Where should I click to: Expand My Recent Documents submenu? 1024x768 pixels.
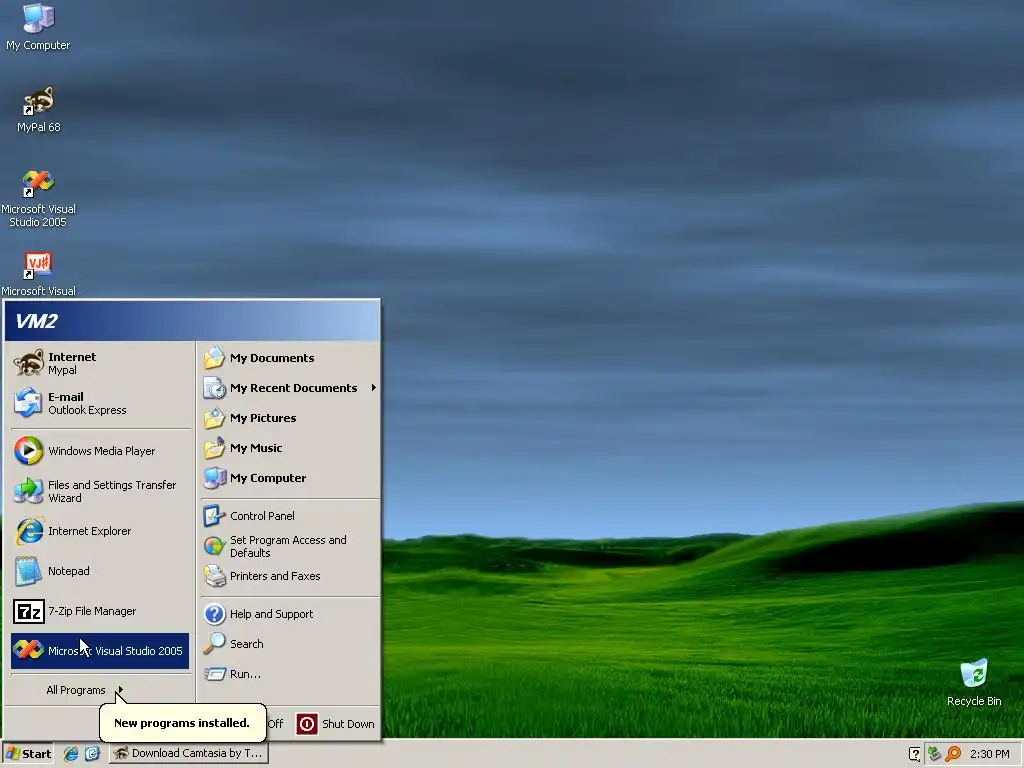[290, 388]
